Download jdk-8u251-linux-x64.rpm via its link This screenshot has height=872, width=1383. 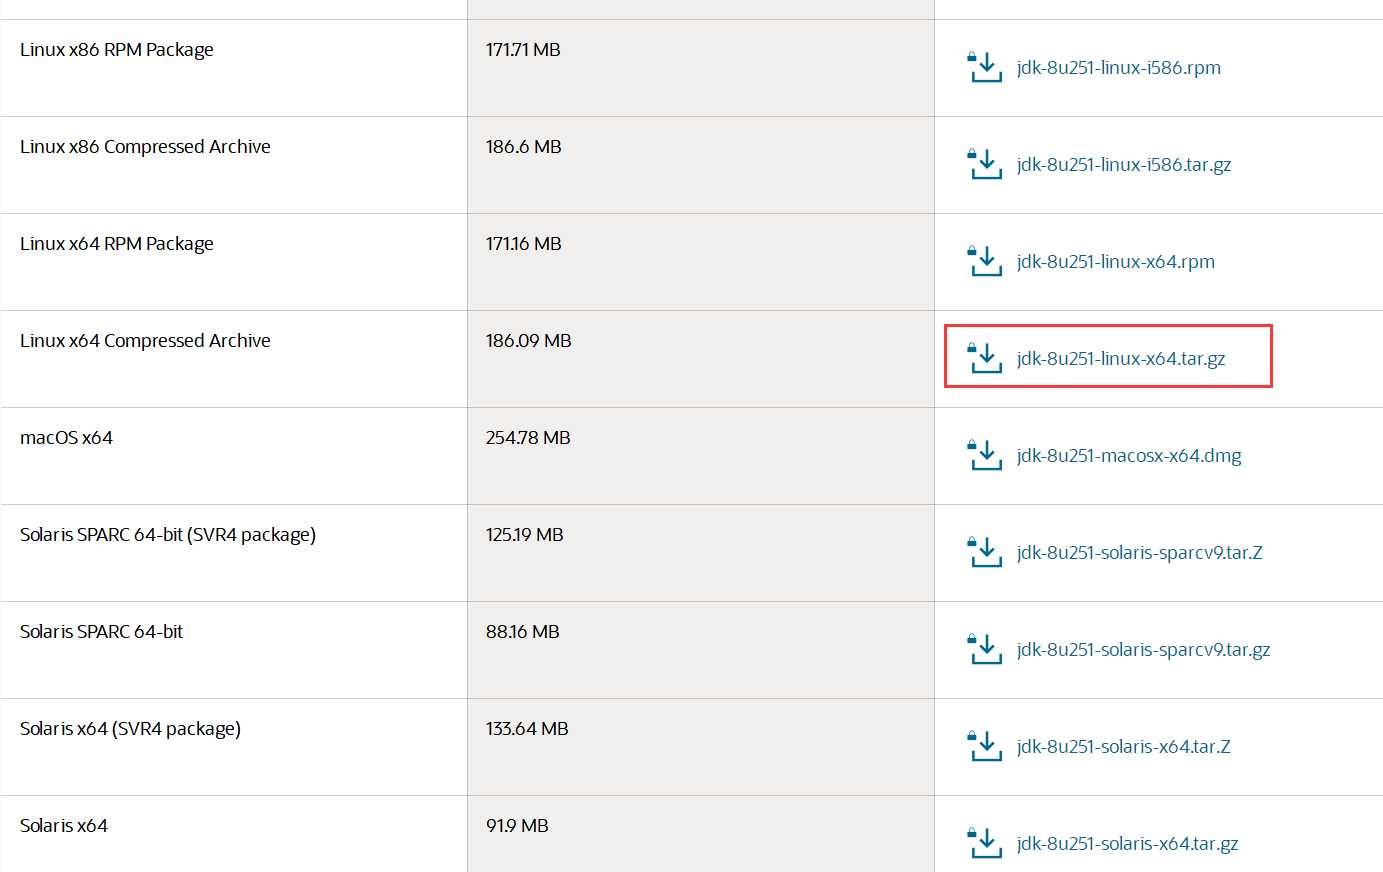[x=1115, y=262]
